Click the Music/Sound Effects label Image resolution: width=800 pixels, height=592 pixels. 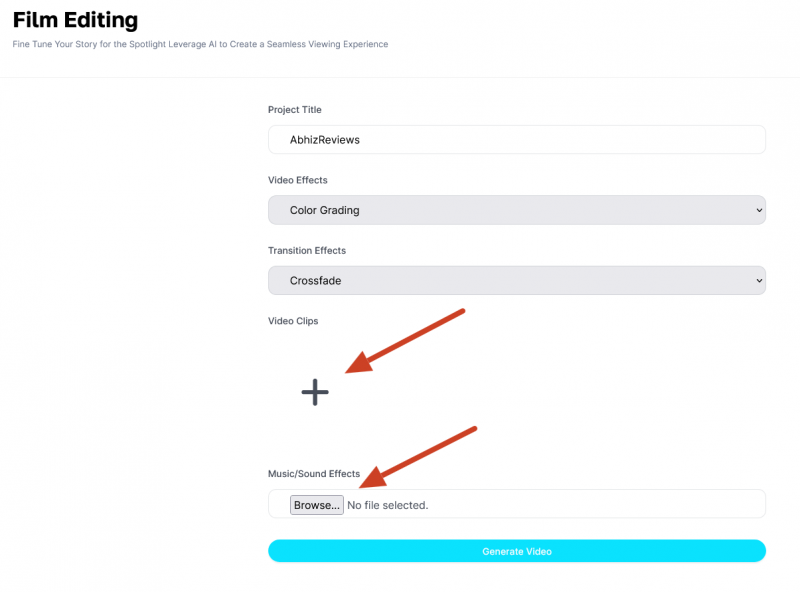click(314, 474)
